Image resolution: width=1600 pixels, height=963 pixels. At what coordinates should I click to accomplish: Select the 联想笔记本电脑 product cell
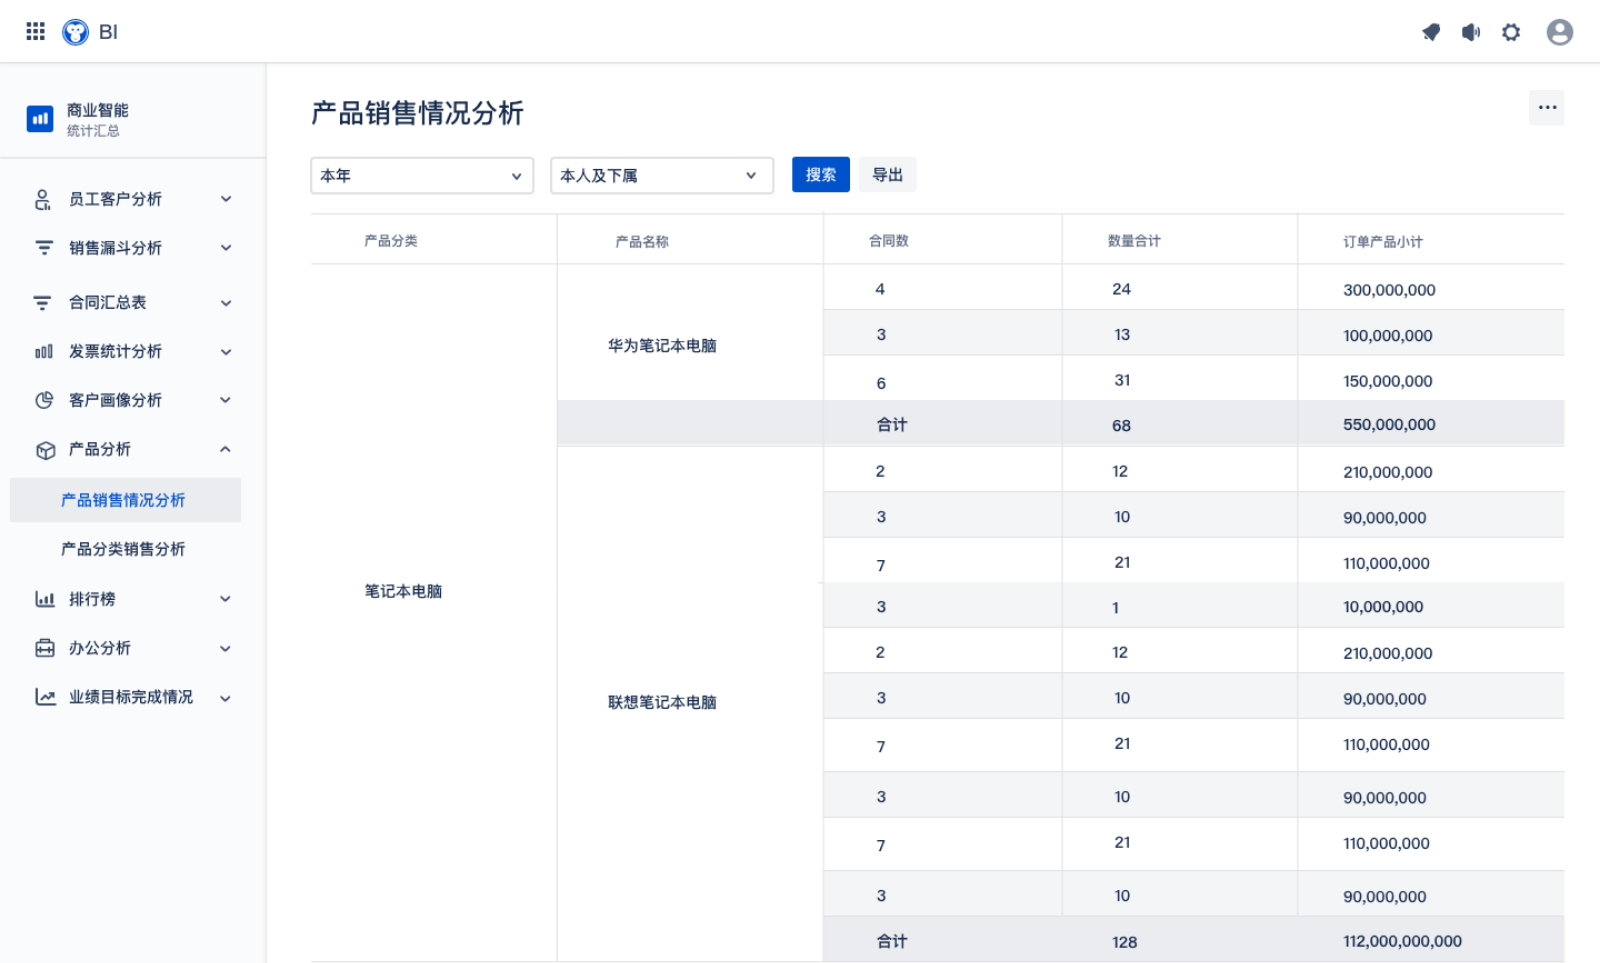pos(662,703)
